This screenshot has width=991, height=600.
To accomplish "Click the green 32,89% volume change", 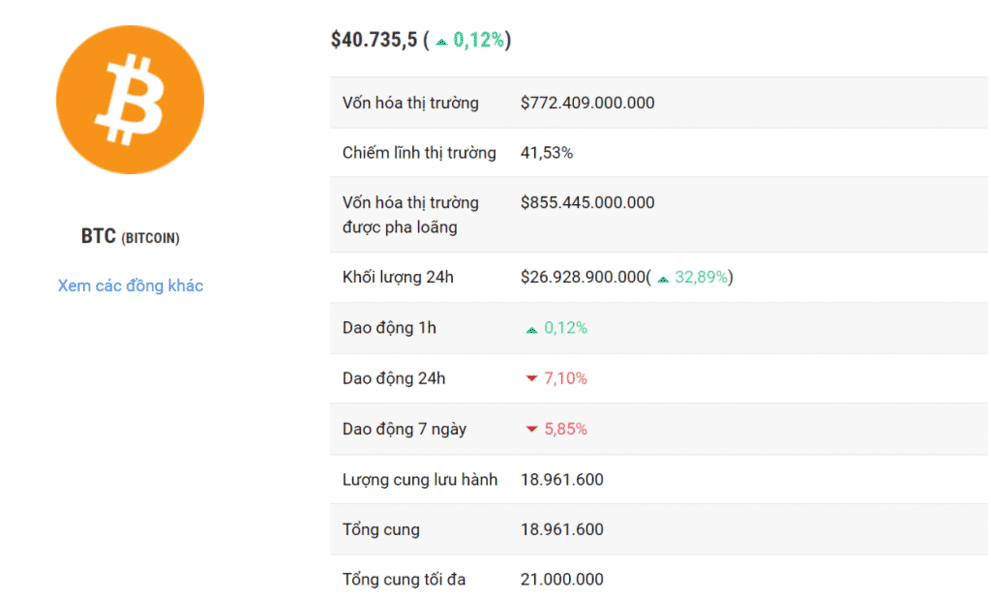I will 701,277.
